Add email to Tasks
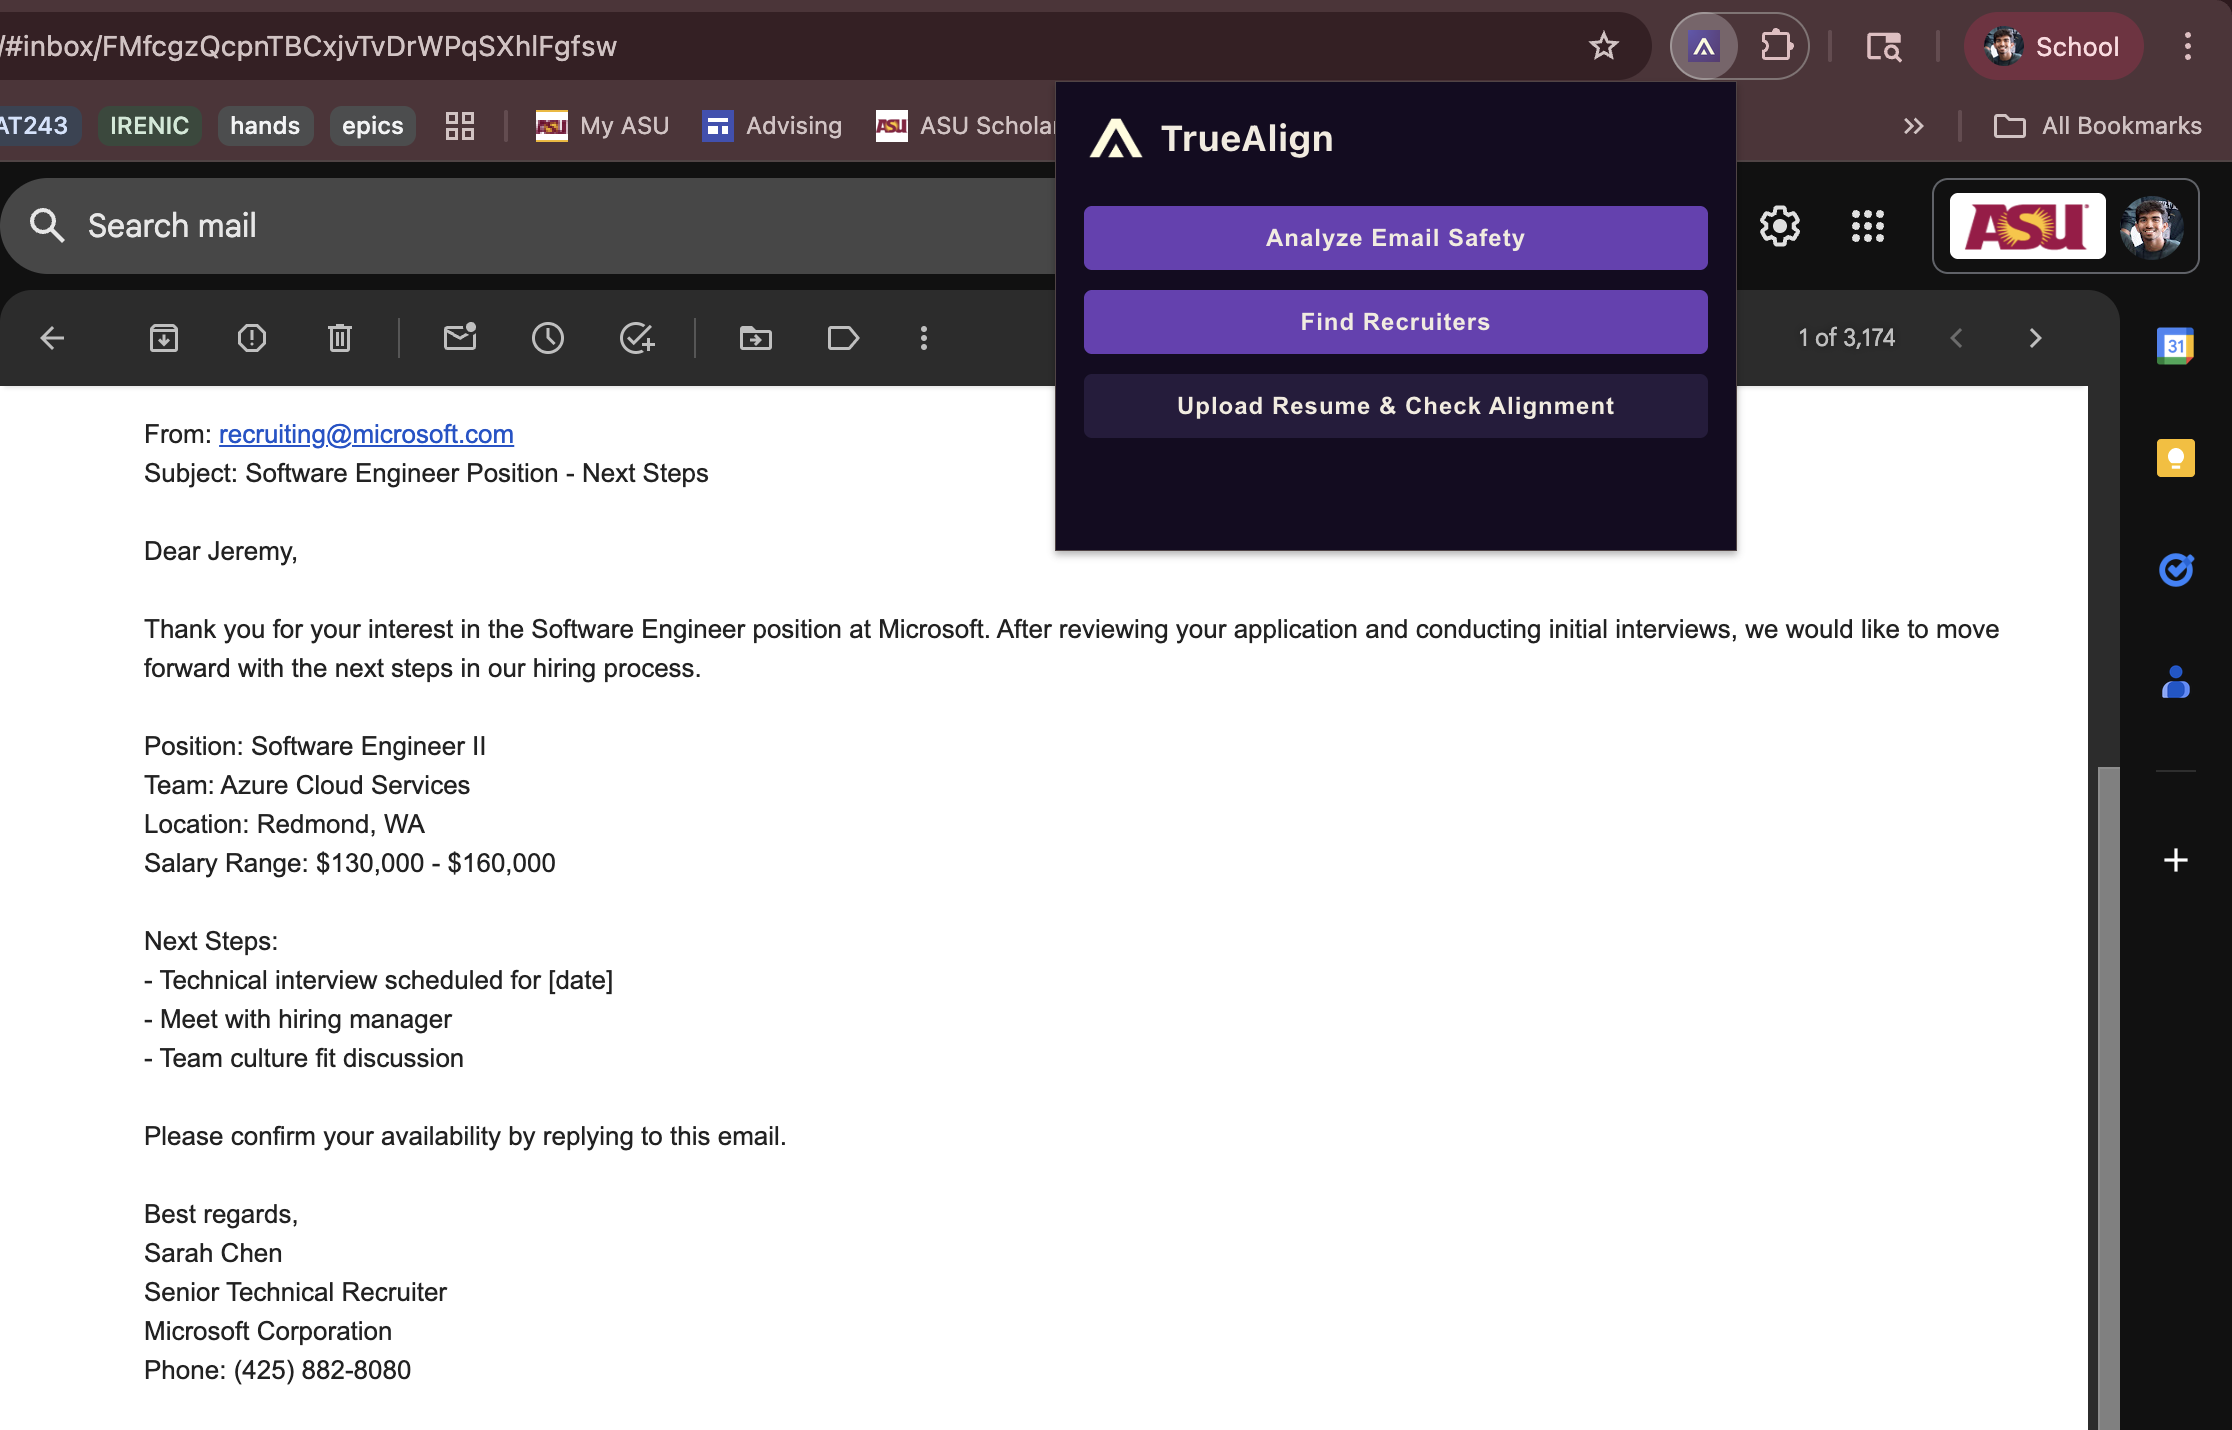 [636, 338]
